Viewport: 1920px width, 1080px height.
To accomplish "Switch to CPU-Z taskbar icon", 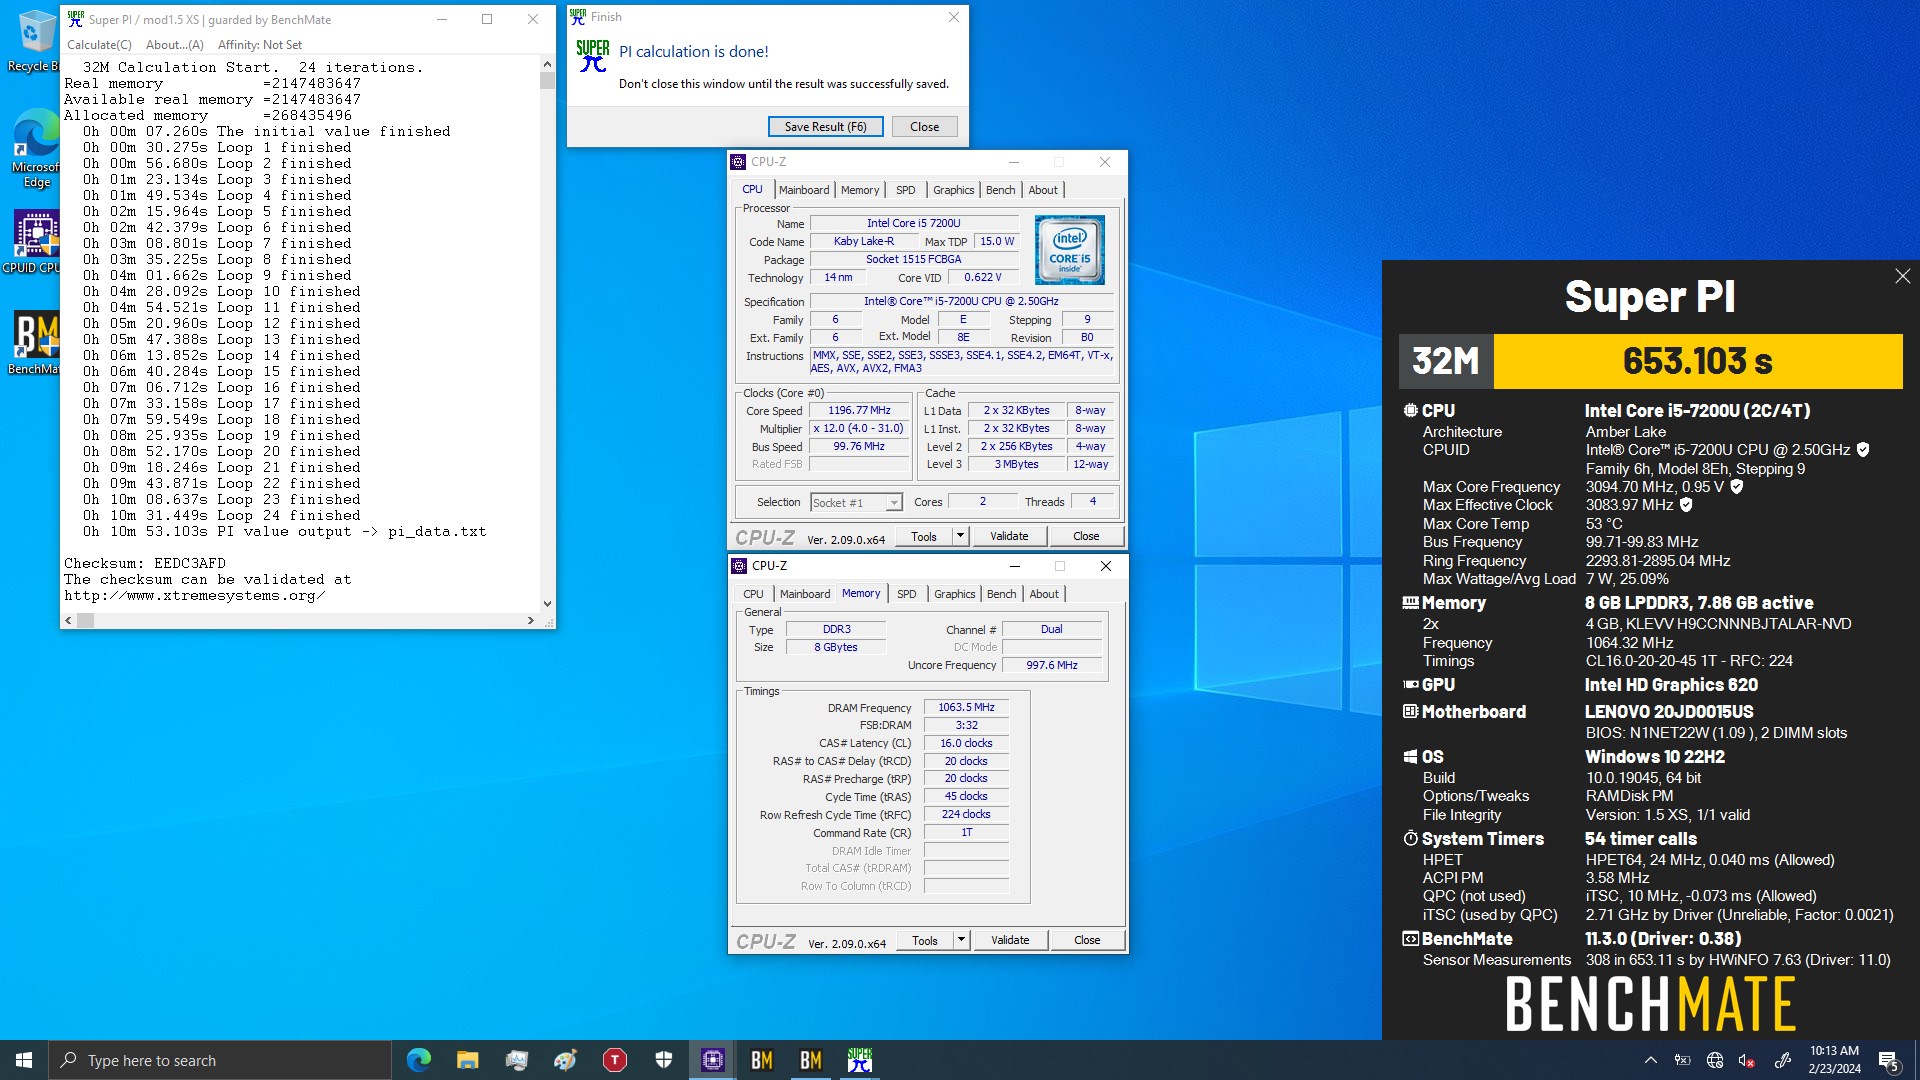I will (x=713, y=1060).
